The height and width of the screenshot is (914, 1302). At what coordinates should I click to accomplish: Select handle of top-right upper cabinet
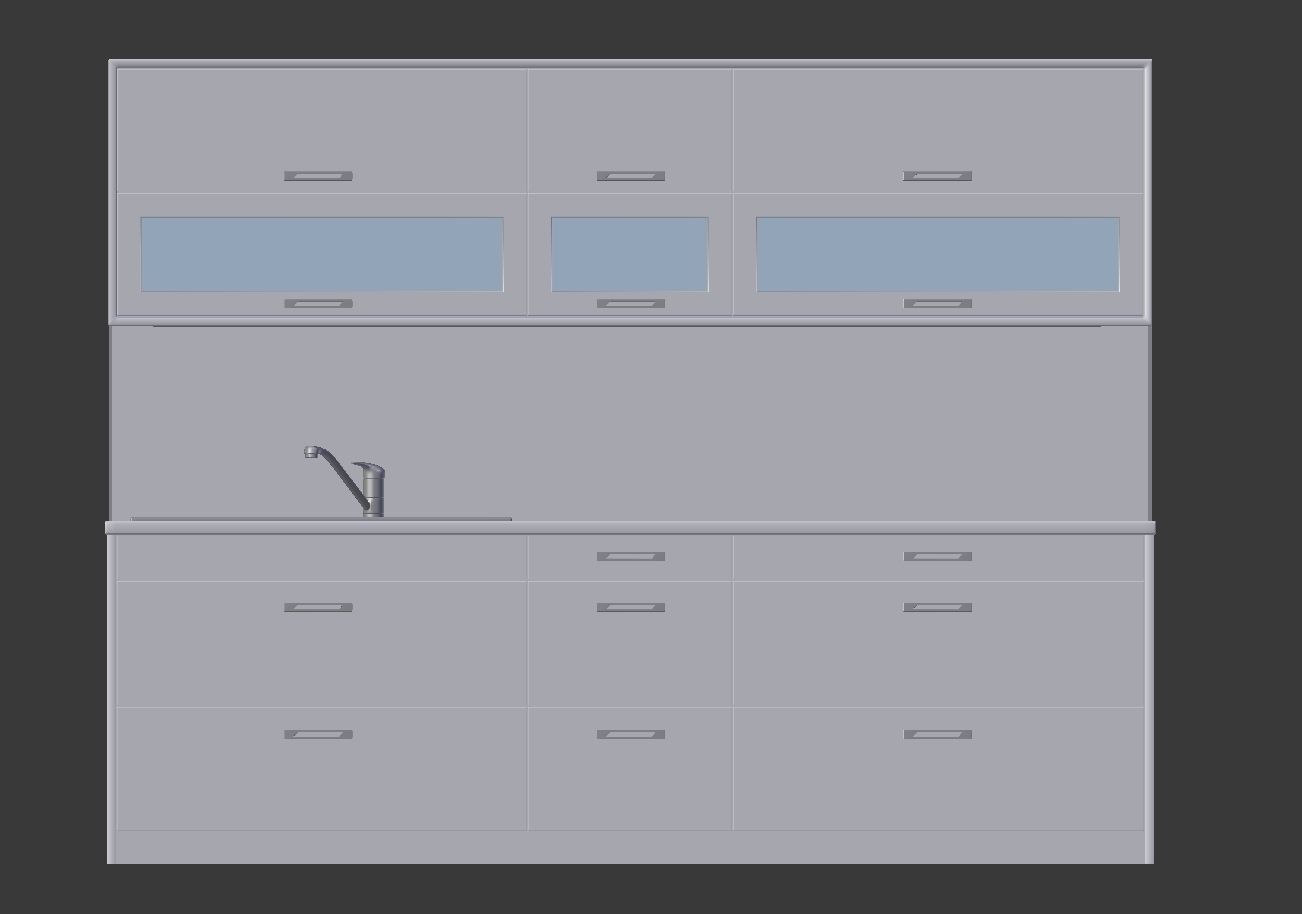coord(937,176)
